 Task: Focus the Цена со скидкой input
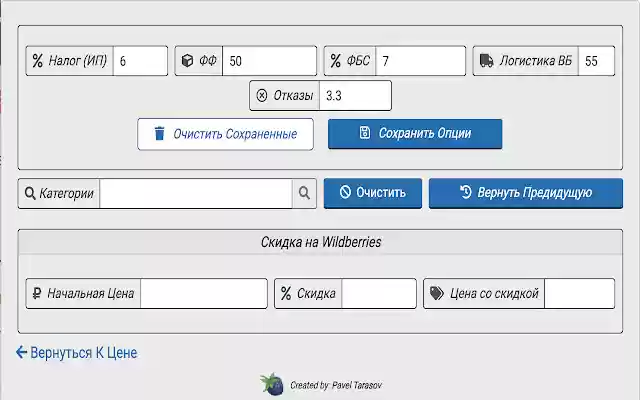point(579,293)
